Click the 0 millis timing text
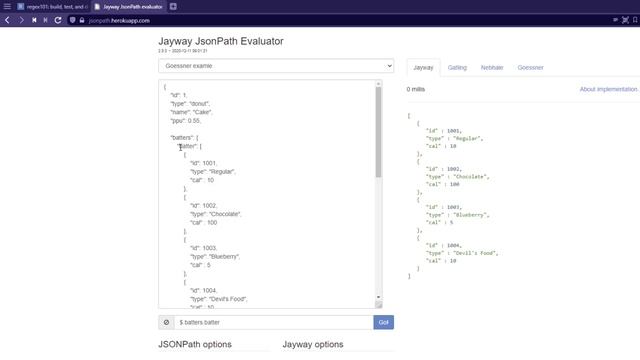This screenshot has width=640, height=360. 416,89
